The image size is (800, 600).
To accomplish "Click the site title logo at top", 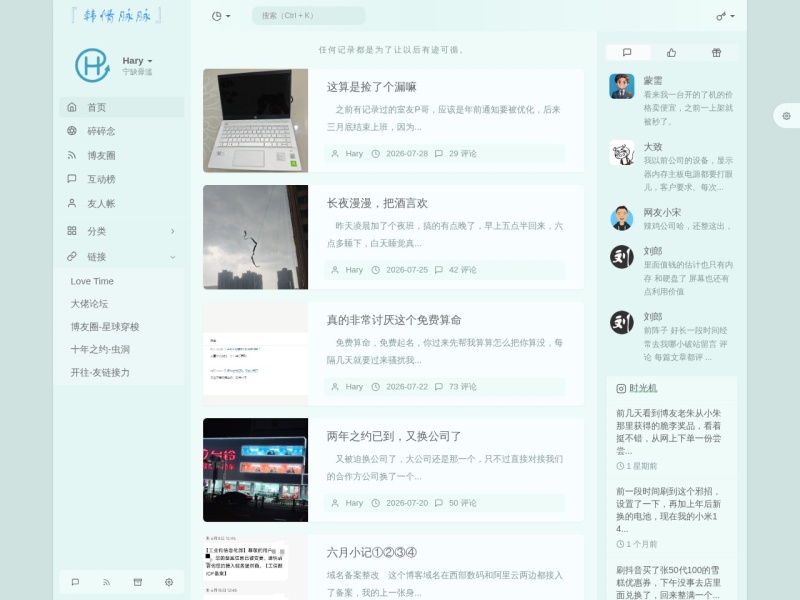I will pos(116,15).
